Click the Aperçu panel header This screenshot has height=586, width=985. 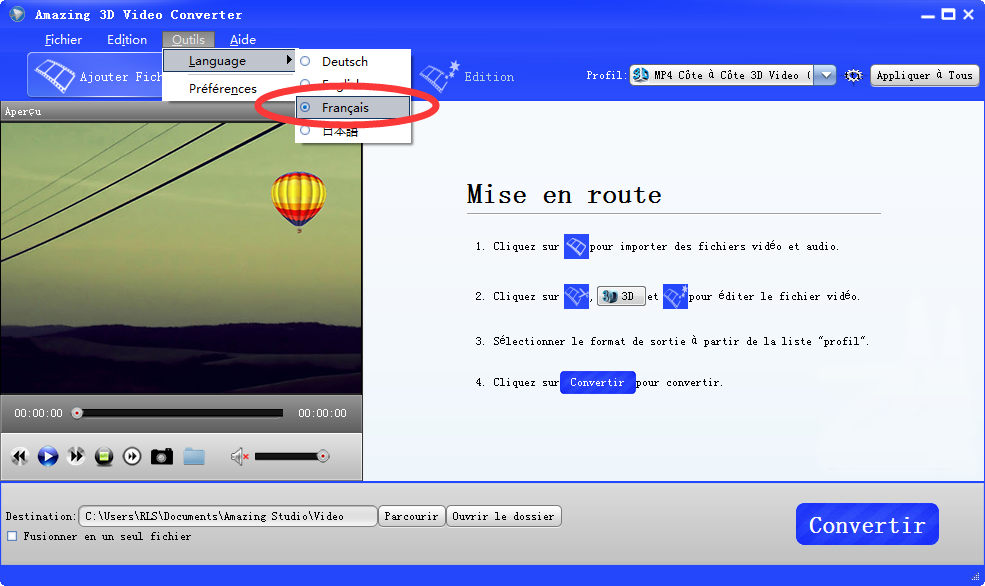[181, 111]
